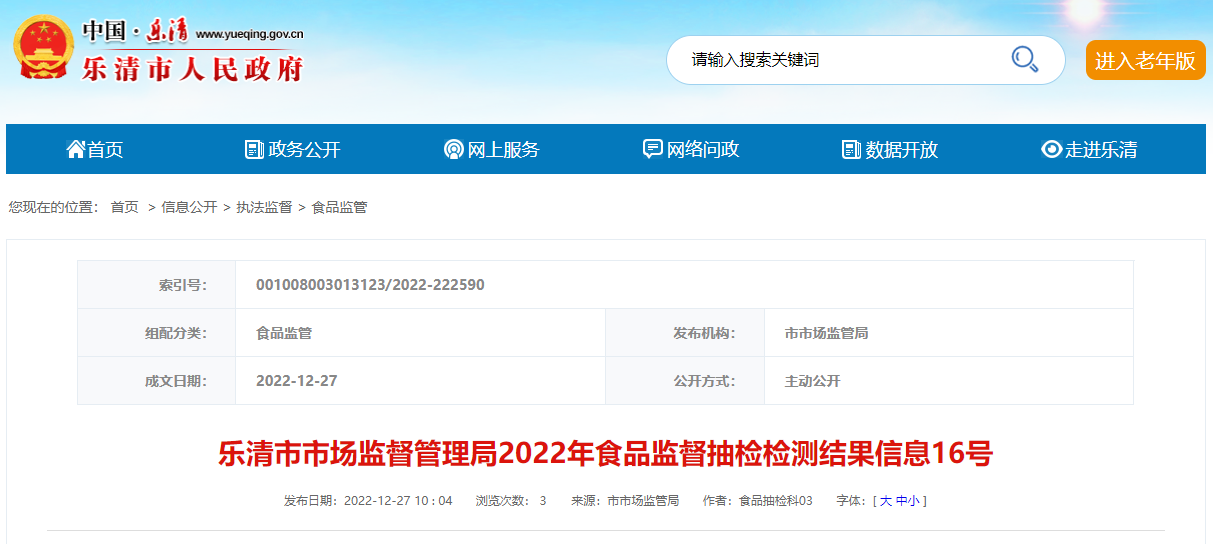Click the 网上服务 fingerprint-style icon
The height and width of the screenshot is (544, 1213).
pyautogui.click(x=453, y=149)
